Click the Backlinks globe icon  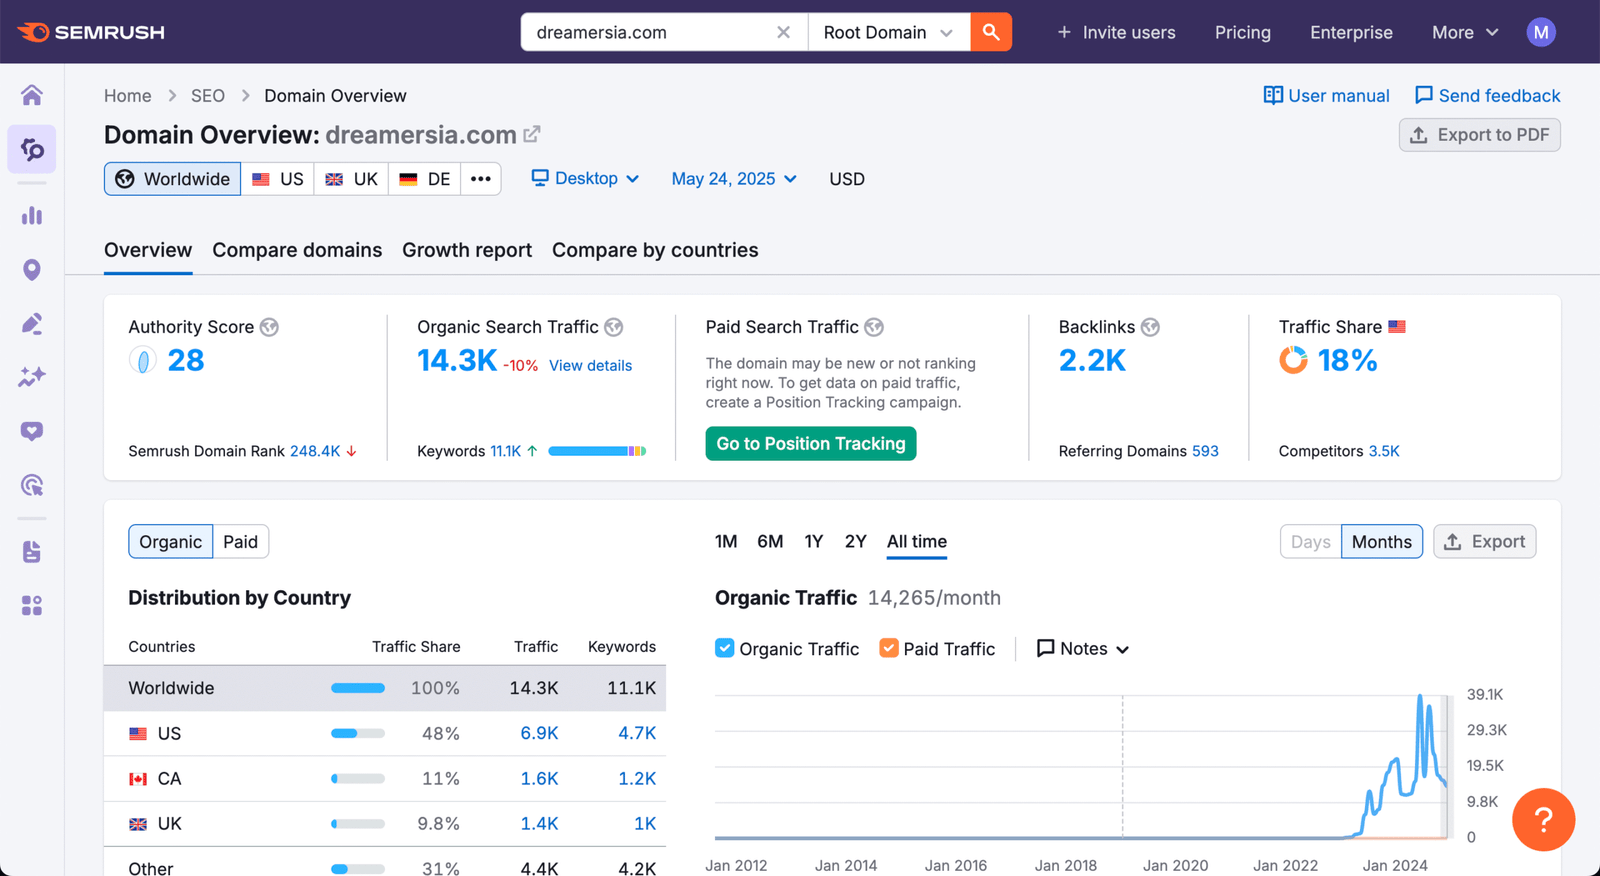(1150, 327)
